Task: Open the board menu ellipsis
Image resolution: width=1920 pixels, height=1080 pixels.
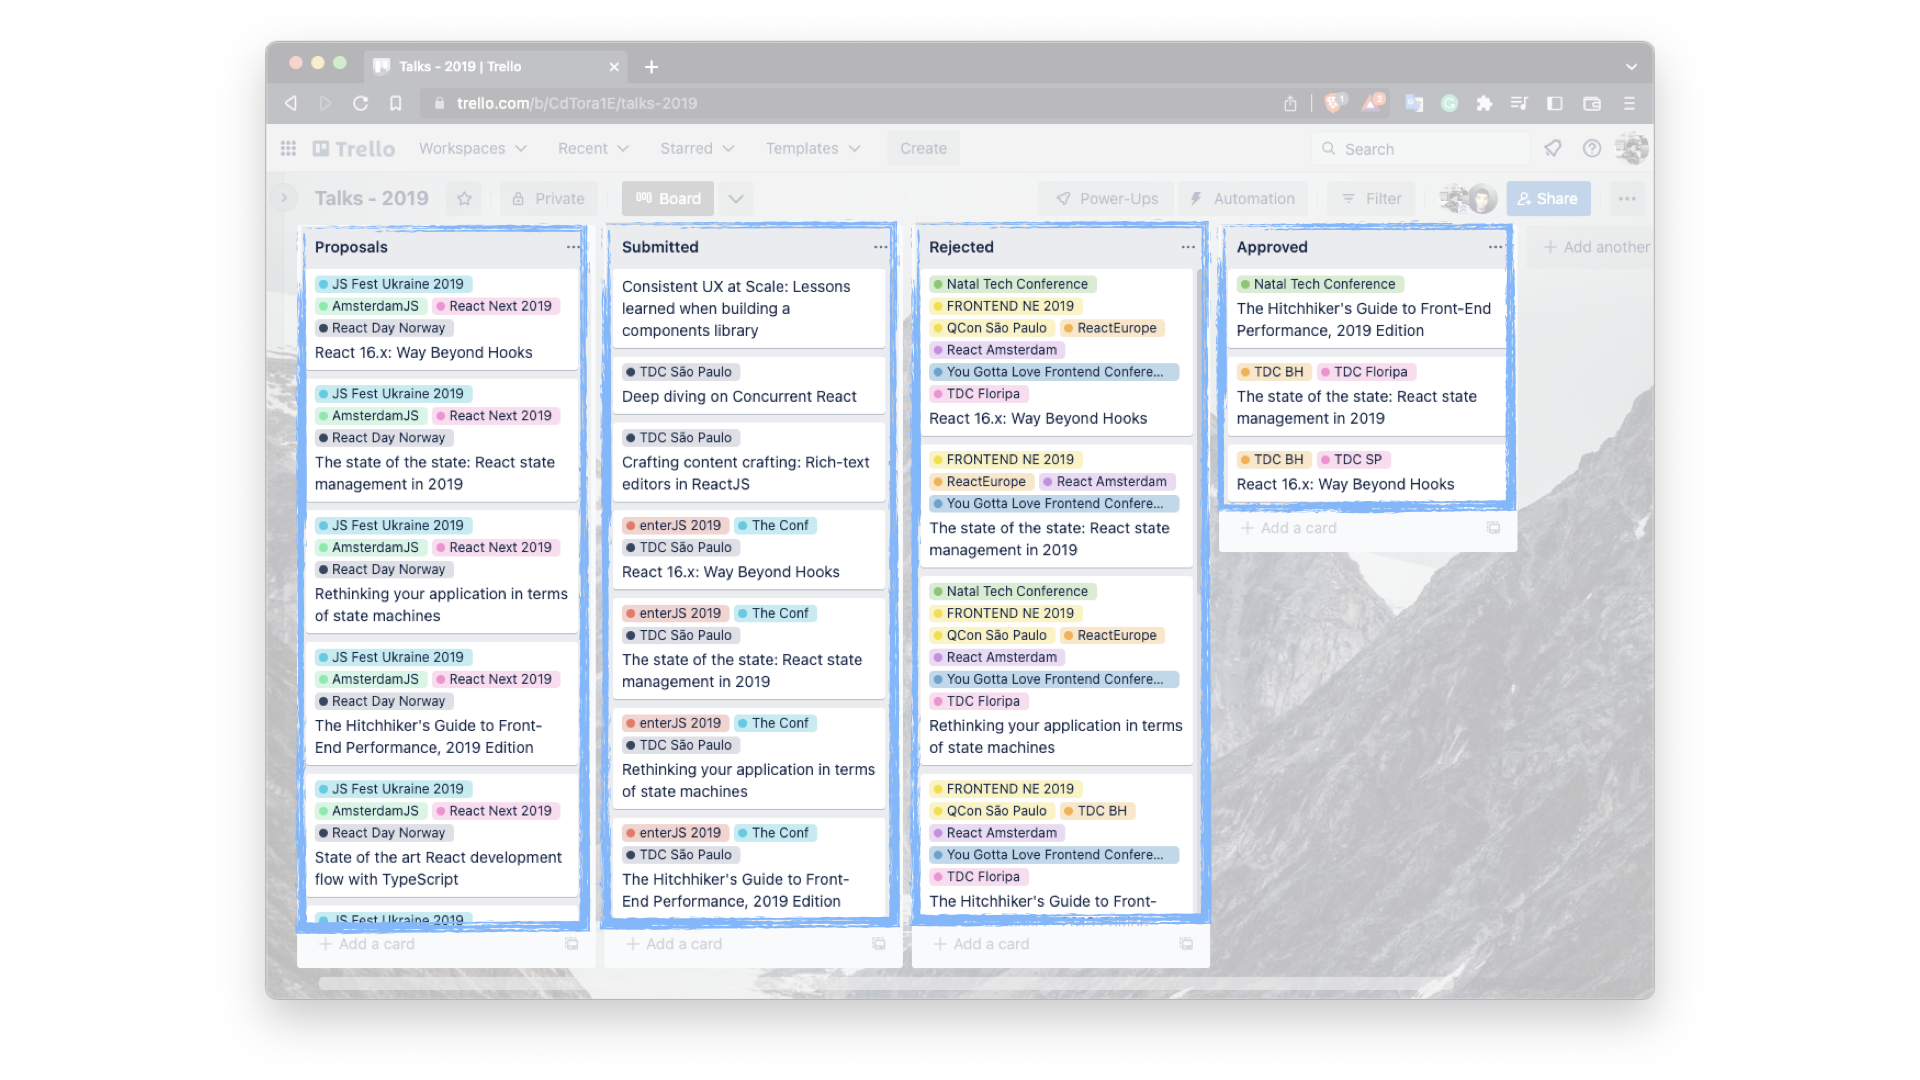Action: (x=1627, y=199)
